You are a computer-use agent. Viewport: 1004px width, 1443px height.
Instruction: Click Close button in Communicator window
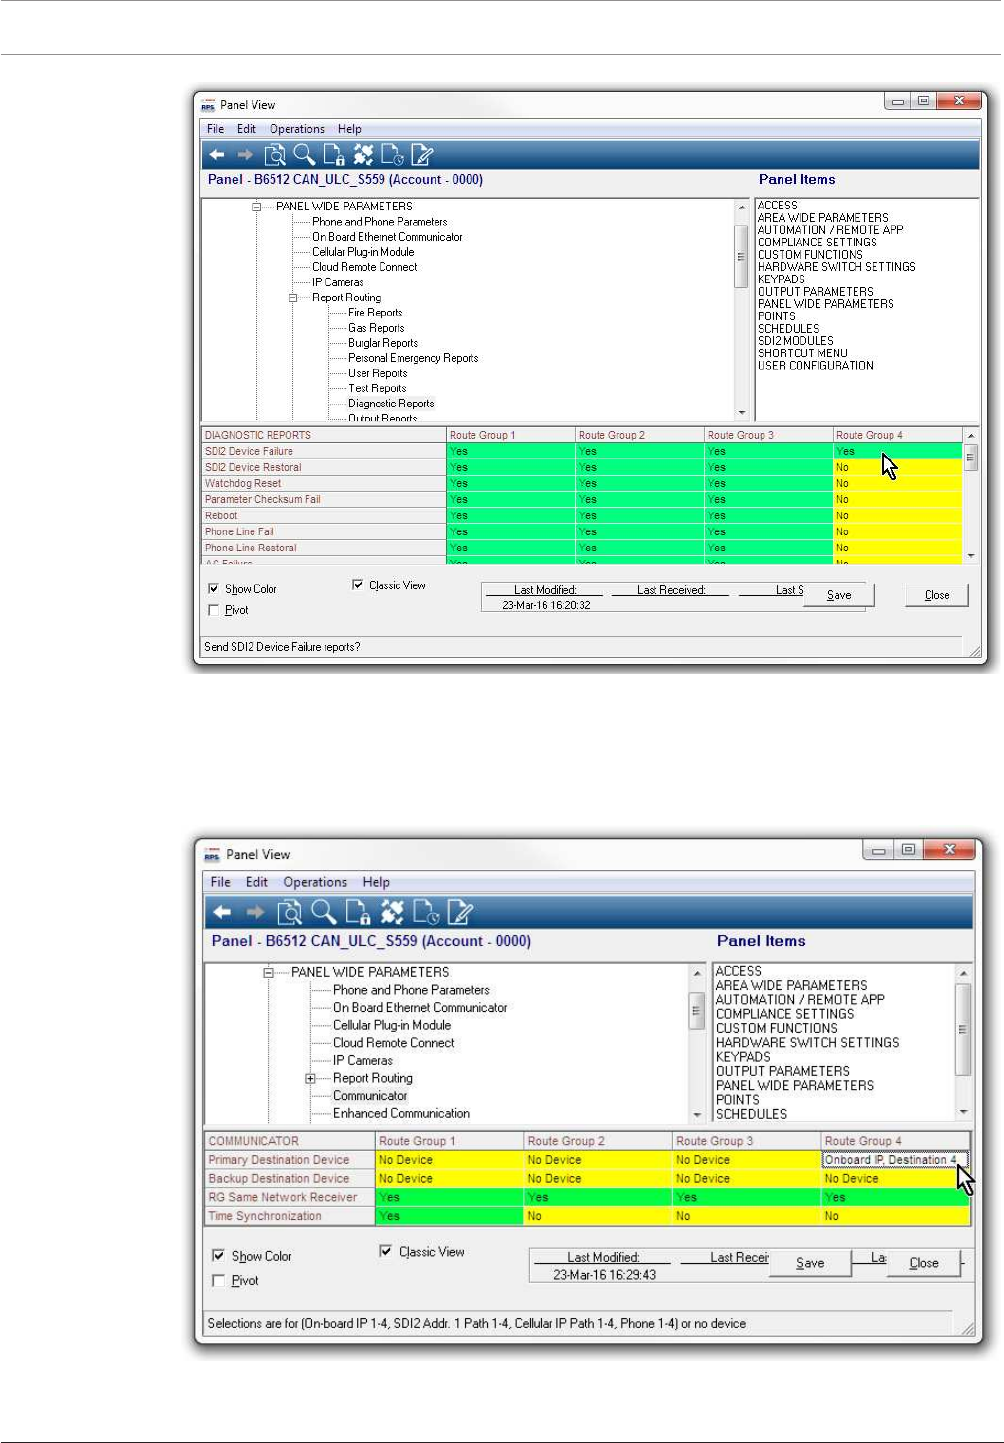pos(924,1263)
